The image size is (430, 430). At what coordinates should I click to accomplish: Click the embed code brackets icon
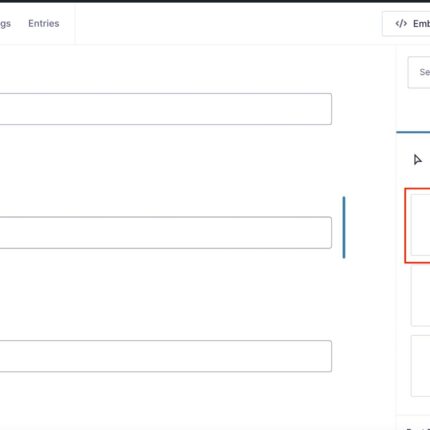401,24
